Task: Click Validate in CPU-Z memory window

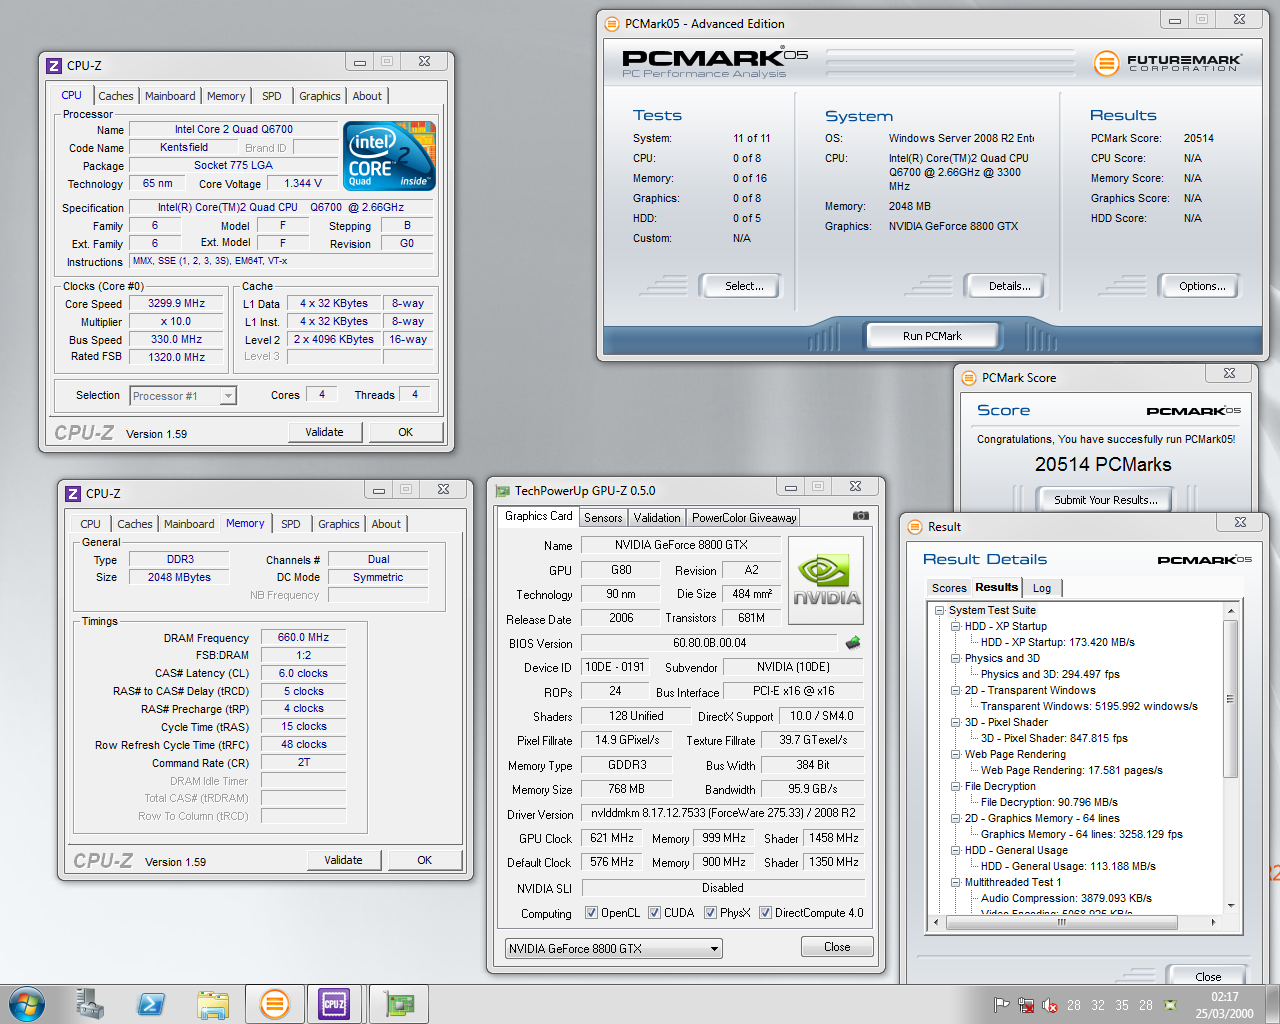Action: click(343, 860)
